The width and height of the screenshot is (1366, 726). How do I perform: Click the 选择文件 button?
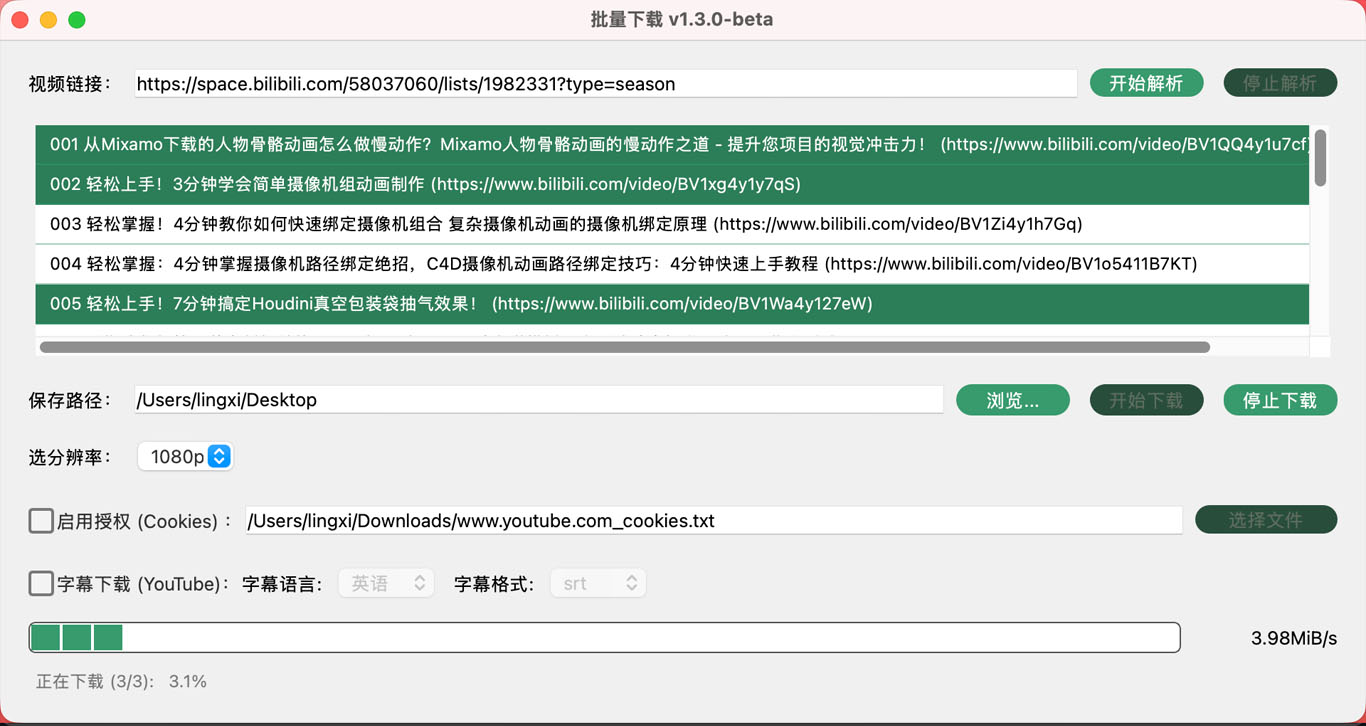[1266, 520]
